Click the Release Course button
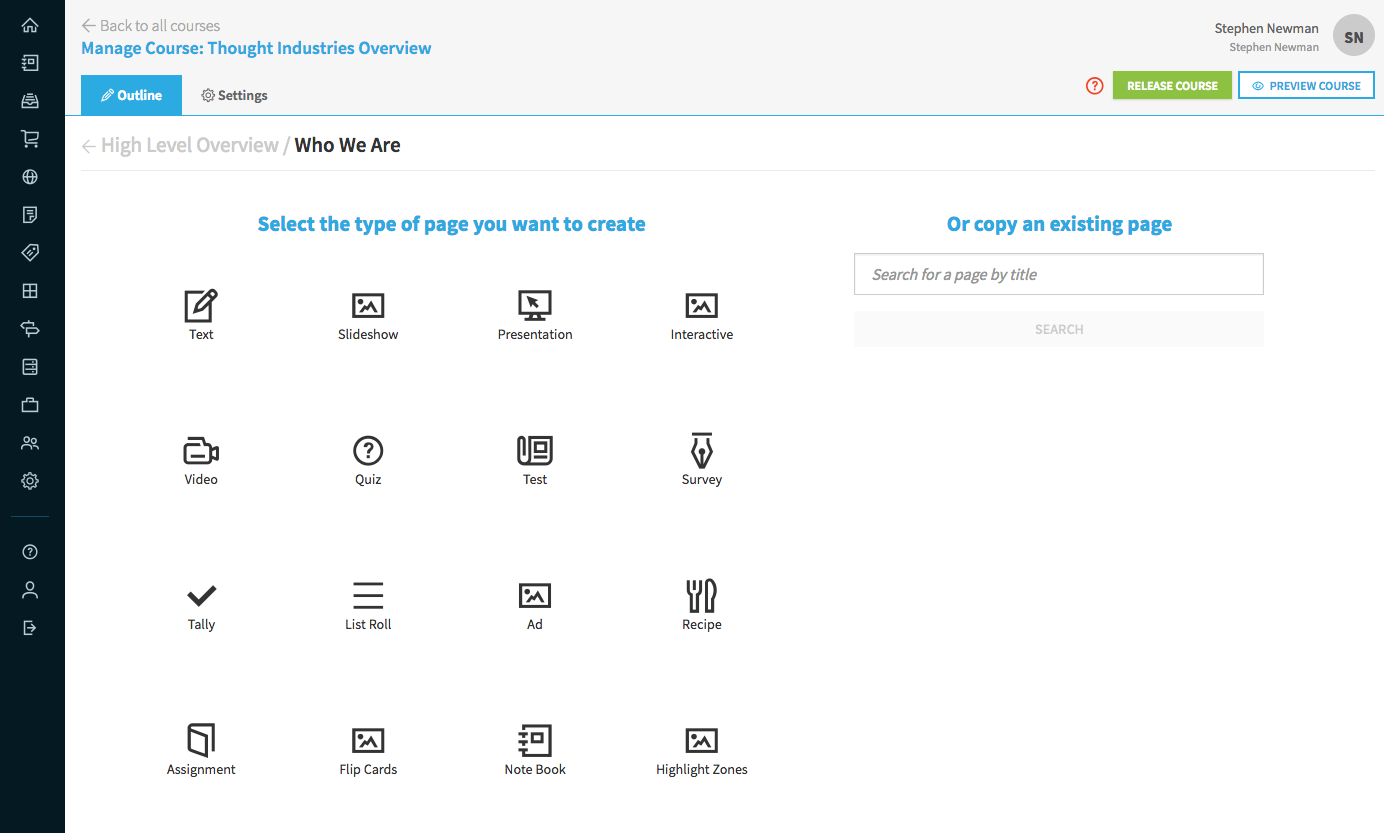1384x833 pixels. [x=1172, y=86]
